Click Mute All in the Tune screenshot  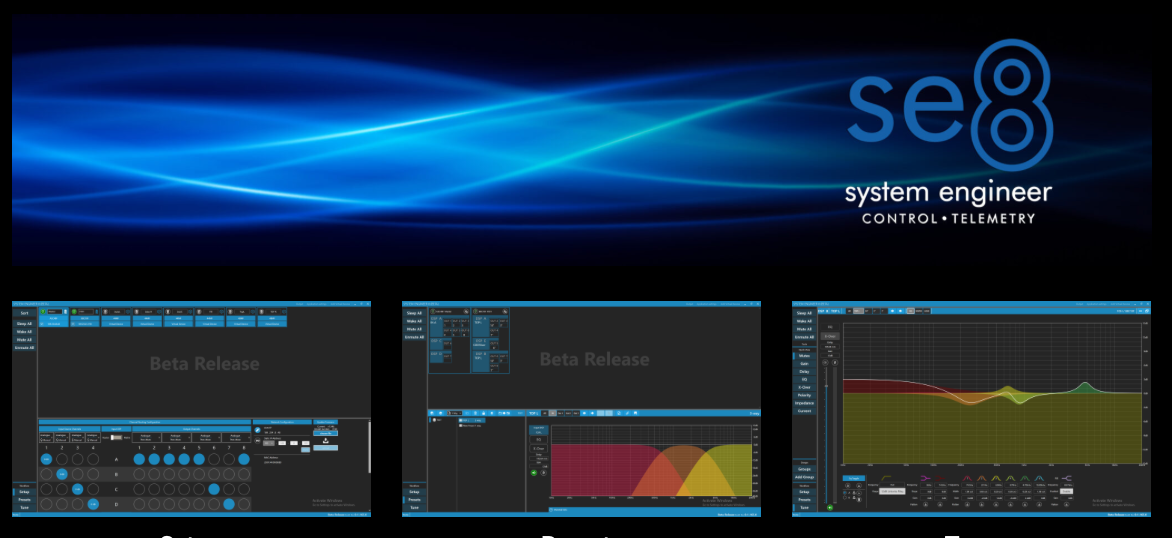[x=804, y=329]
